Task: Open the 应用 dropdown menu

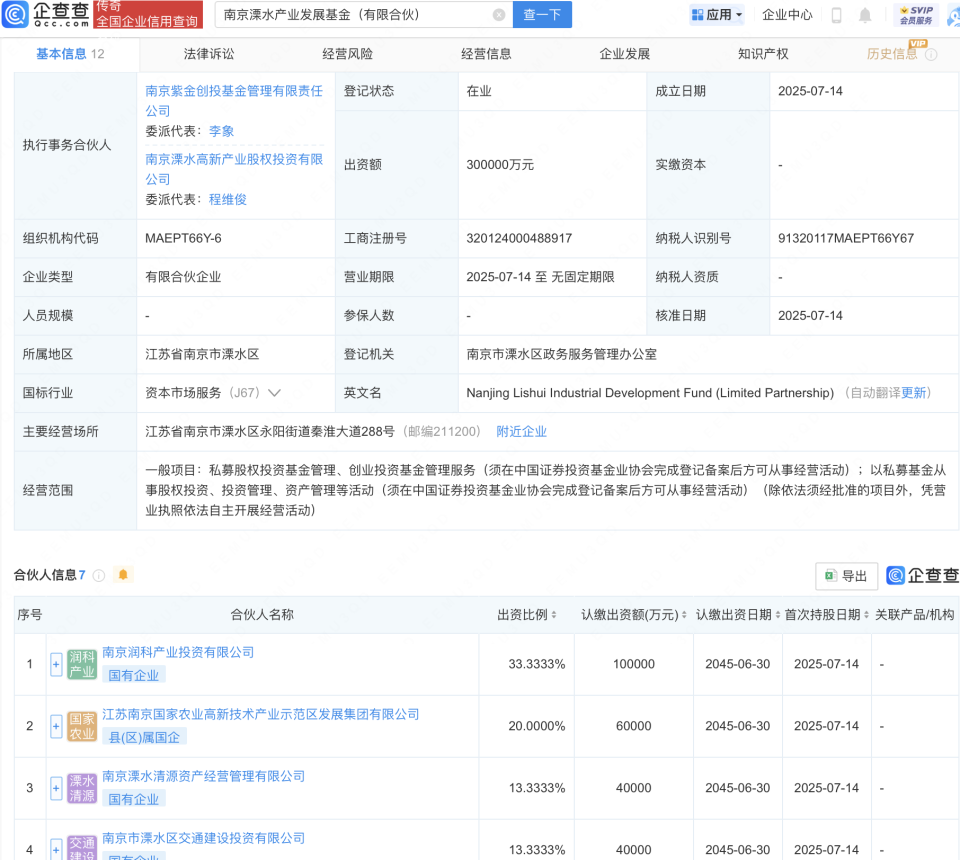Action: (x=716, y=15)
